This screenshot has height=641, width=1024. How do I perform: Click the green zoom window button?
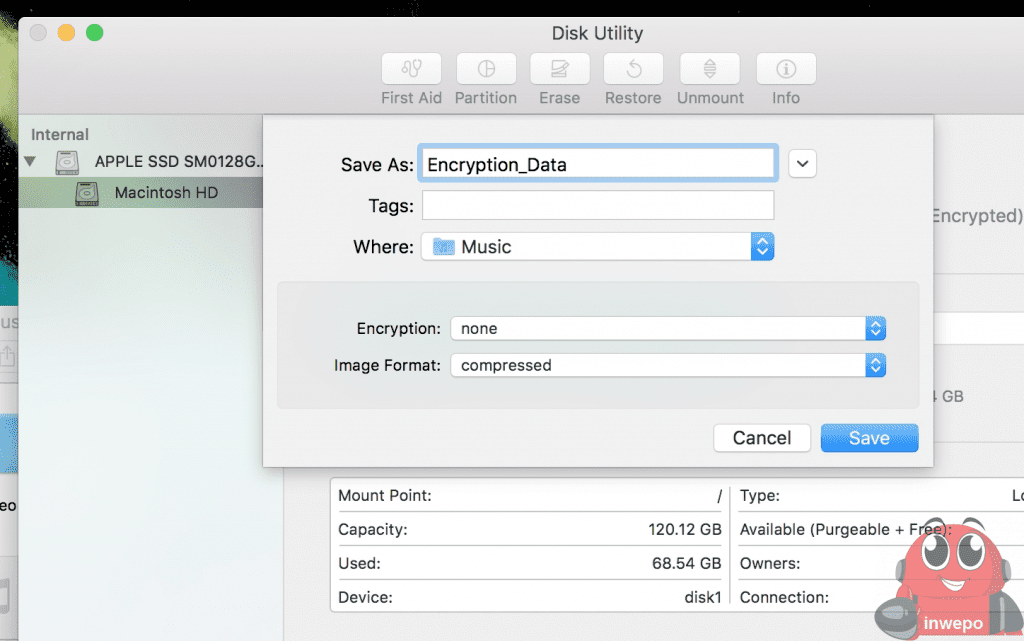pos(95,33)
